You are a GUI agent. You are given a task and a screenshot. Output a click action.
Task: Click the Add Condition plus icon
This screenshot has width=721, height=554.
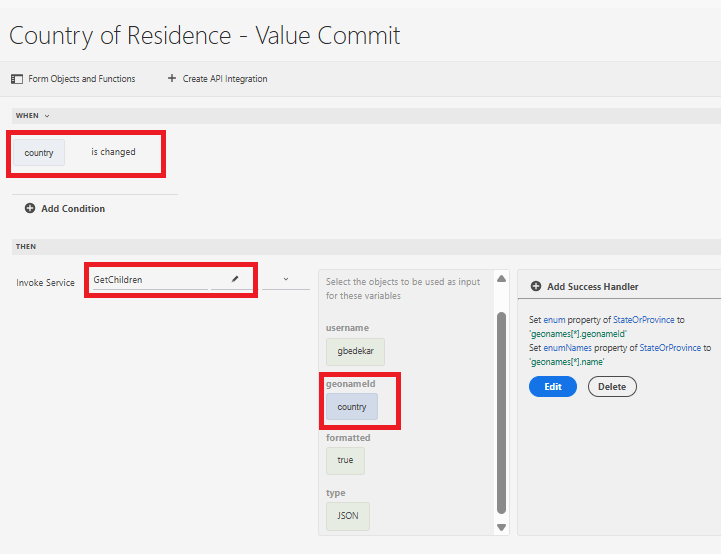(x=30, y=209)
